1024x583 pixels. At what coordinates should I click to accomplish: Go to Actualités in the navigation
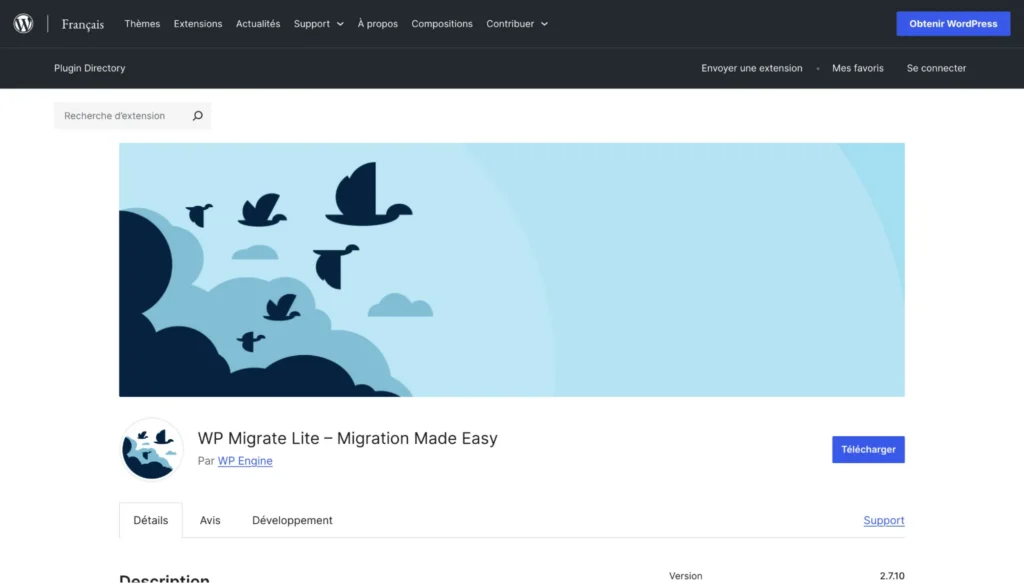coord(258,24)
